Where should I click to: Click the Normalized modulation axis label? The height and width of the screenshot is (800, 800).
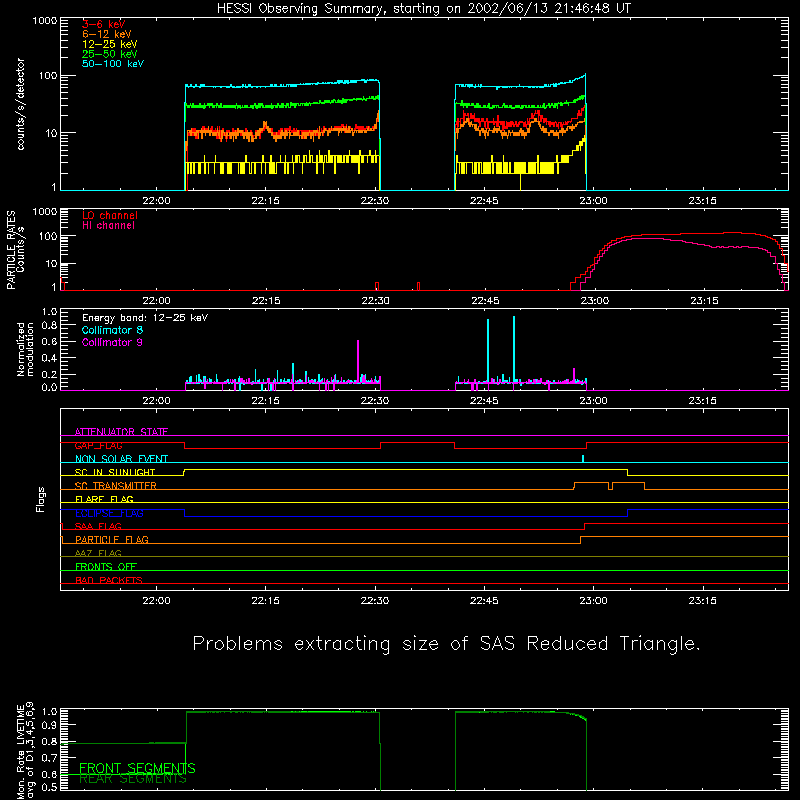(26, 349)
